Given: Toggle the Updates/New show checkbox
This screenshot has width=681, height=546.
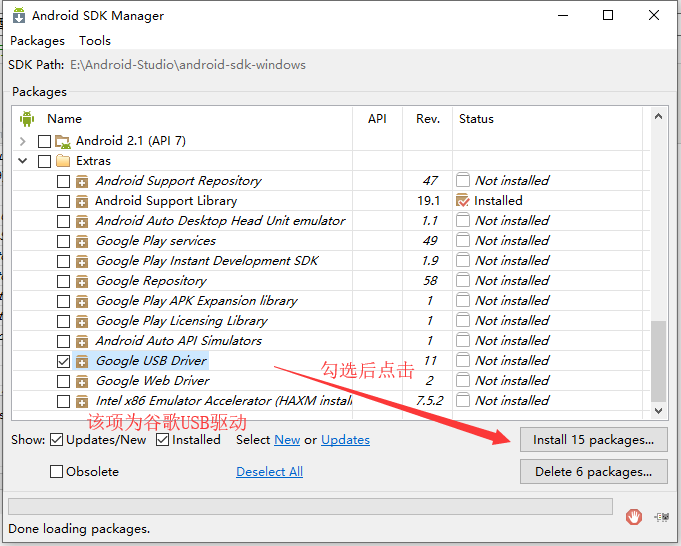Looking at the screenshot, I should [x=56, y=440].
